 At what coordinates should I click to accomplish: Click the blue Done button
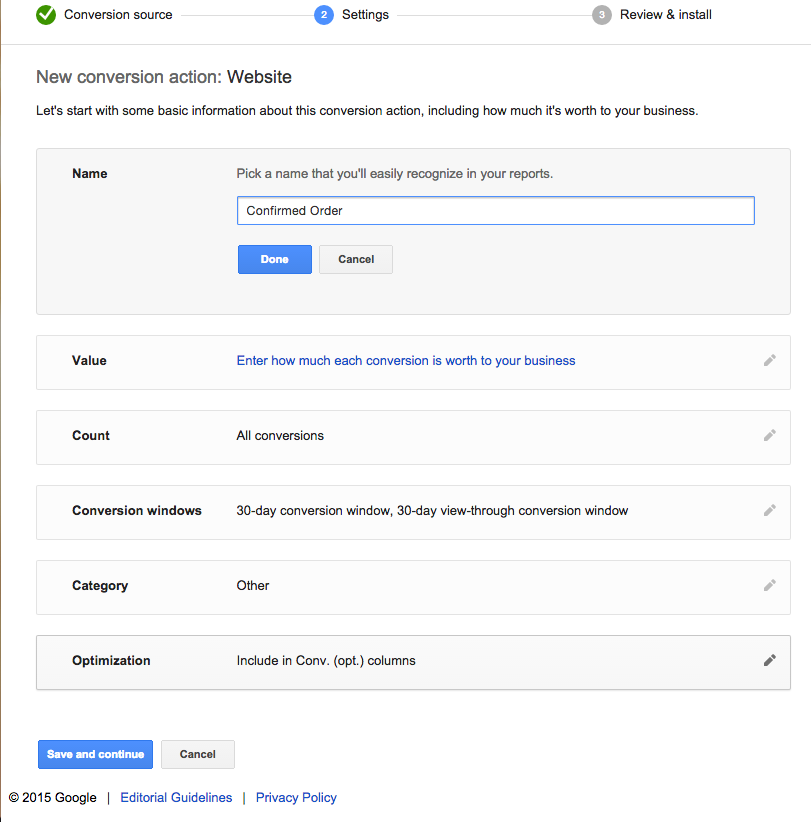[275, 259]
